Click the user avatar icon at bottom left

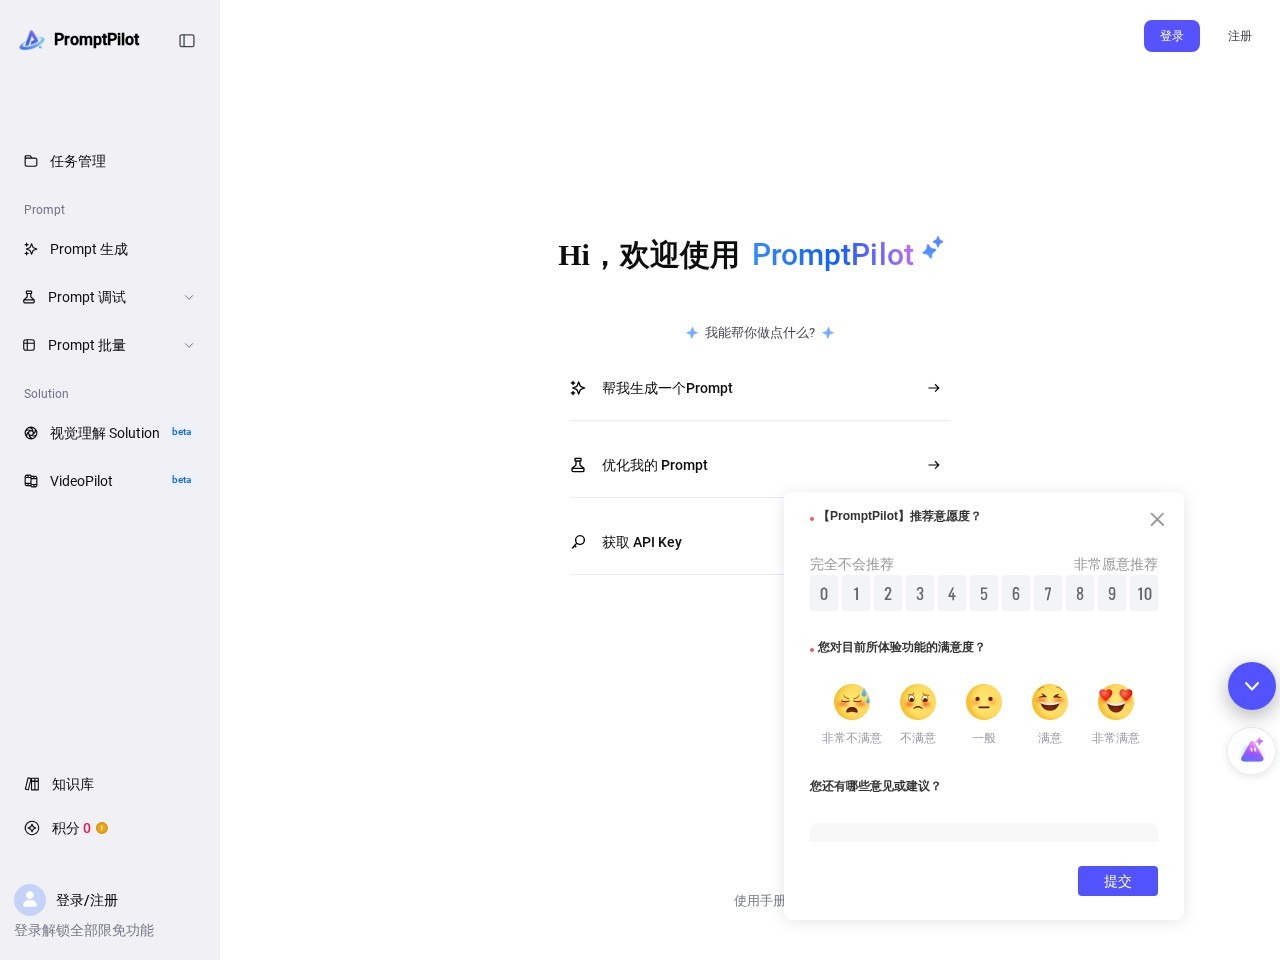pos(30,900)
